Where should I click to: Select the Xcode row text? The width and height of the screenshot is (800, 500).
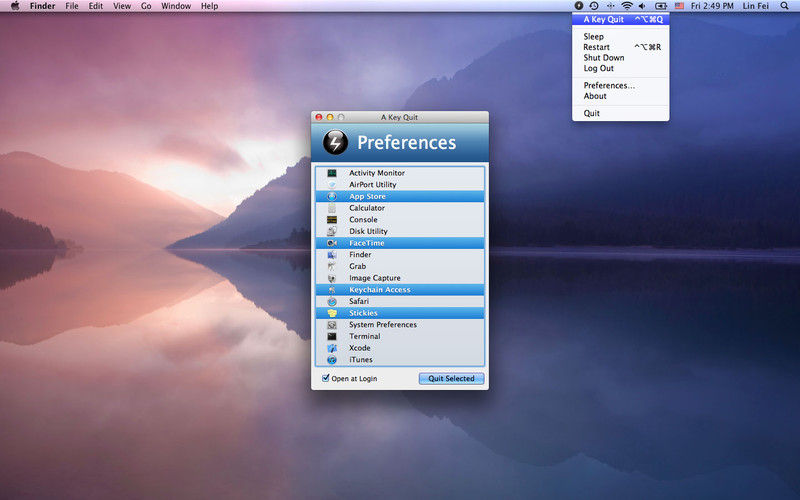pyautogui.click(x=360, y=348)
